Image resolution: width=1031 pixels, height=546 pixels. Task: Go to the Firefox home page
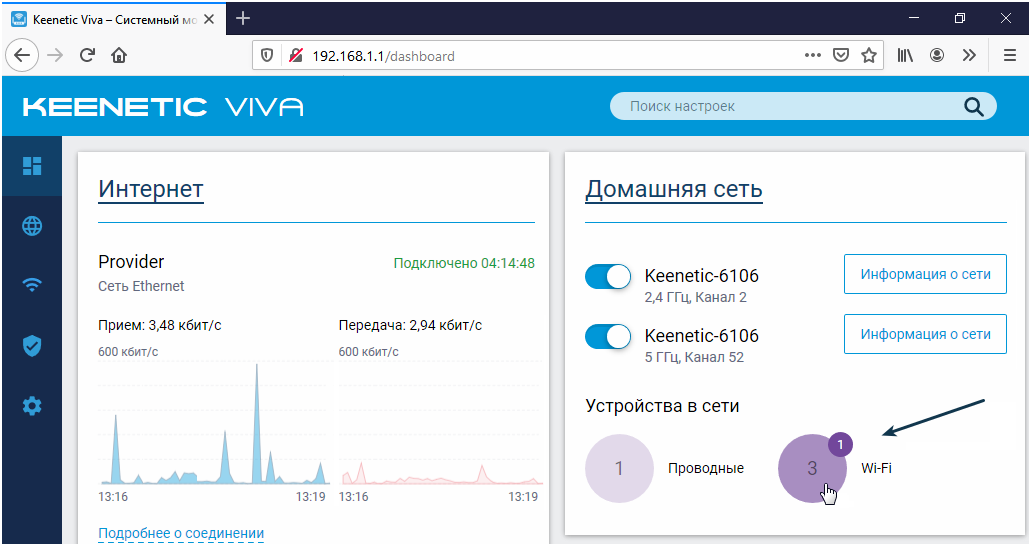click(119, 56)
